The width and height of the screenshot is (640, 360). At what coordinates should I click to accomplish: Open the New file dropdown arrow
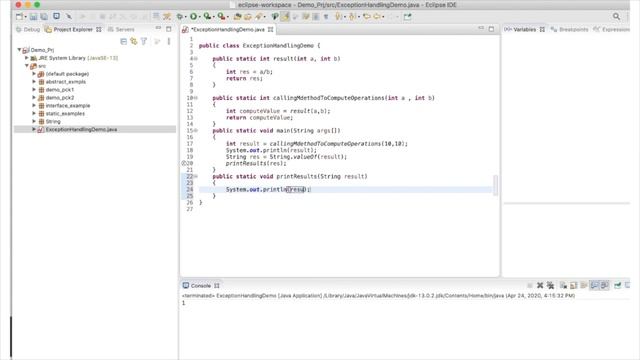pyautogui.click(x=25, y=17)
